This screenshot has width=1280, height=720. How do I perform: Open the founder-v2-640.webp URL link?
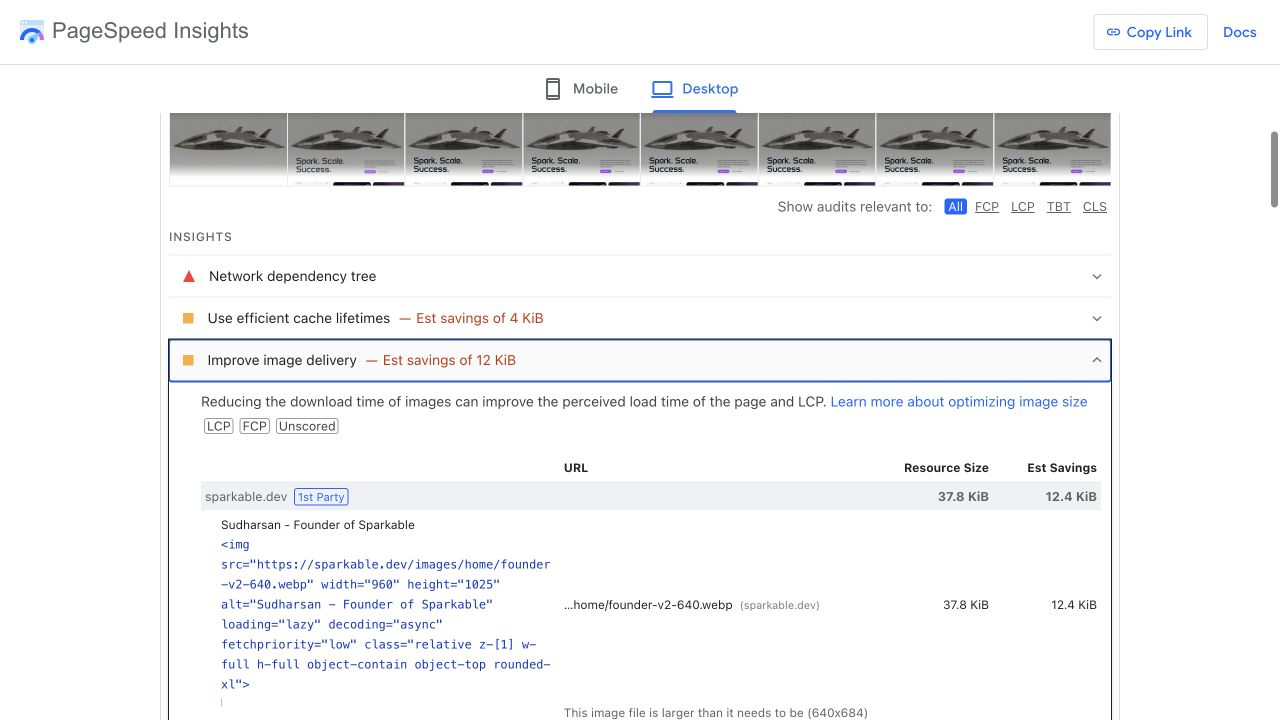point(648,605)
